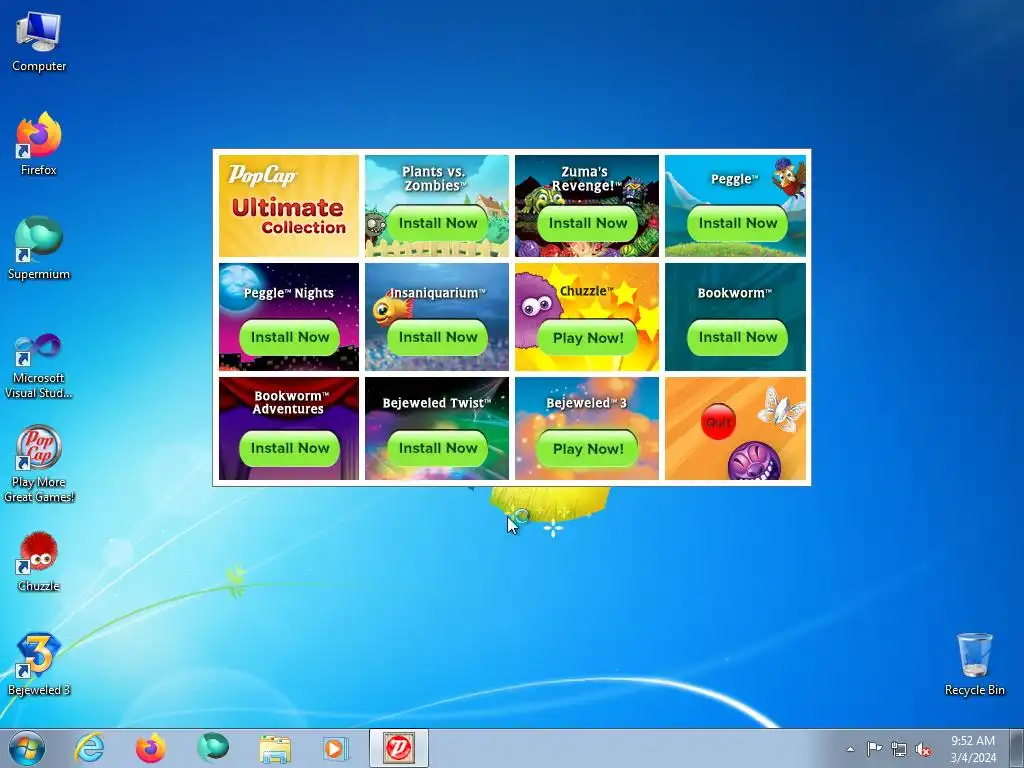Open Windows Explorer folder in taskbar
Screen dimensions: 1024x768
(275, 749)
